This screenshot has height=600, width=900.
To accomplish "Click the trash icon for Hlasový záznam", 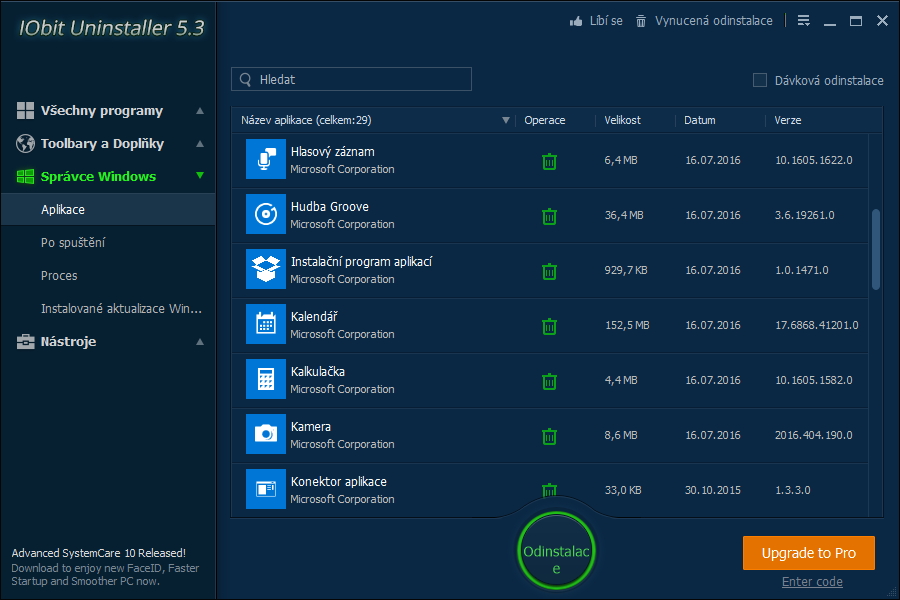I will pos(549,161).
